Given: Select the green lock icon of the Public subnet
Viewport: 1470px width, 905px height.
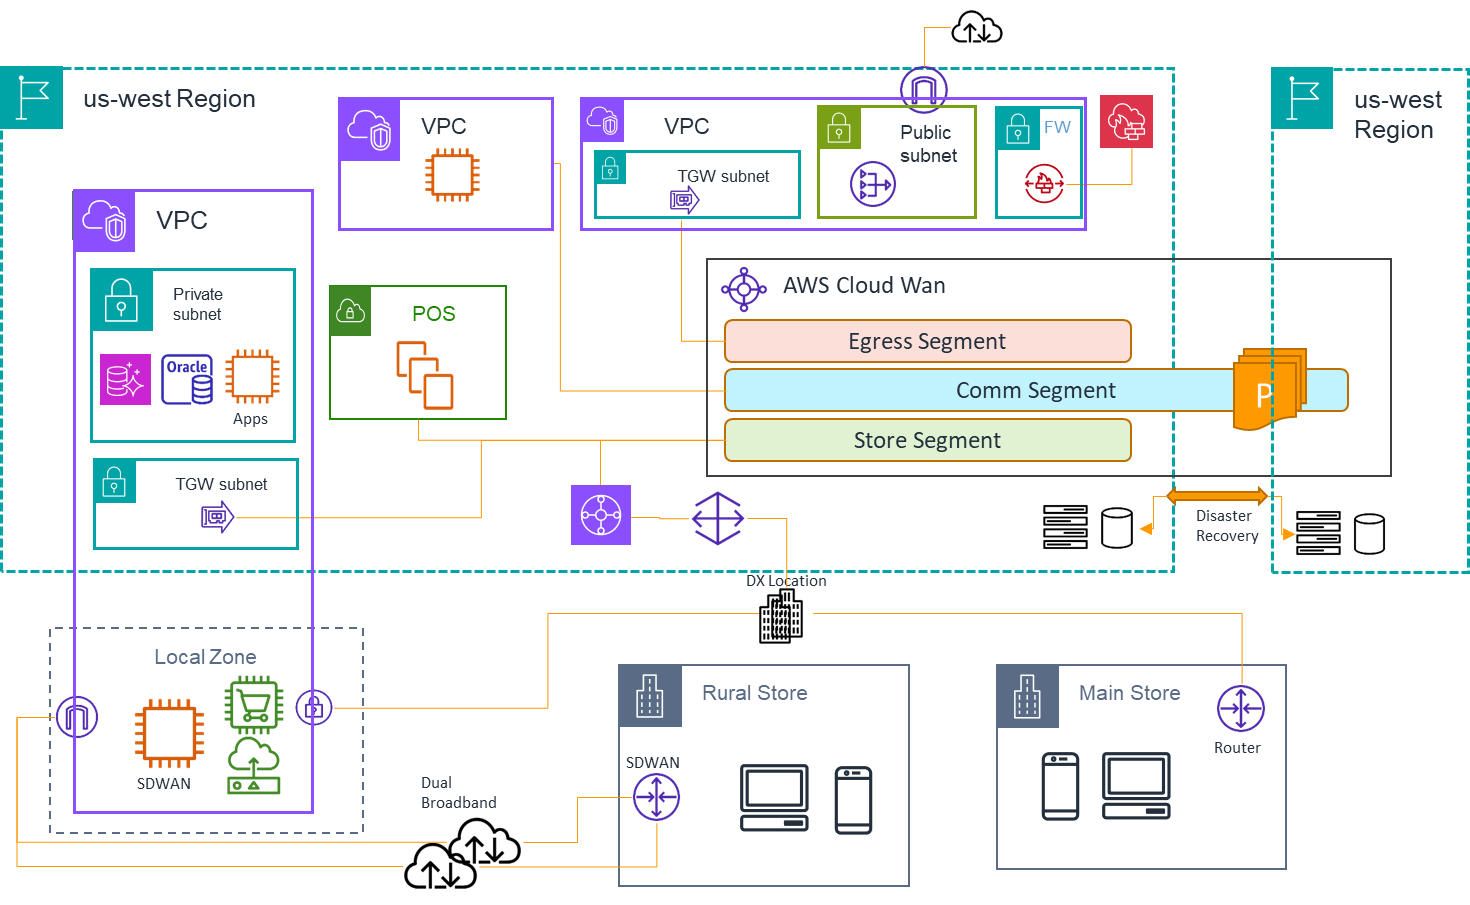Looking at the screenshot, I should 839,128.
